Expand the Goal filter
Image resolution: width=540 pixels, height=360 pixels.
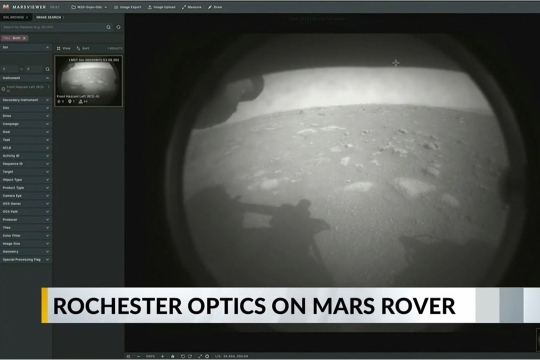pos(26,132)
